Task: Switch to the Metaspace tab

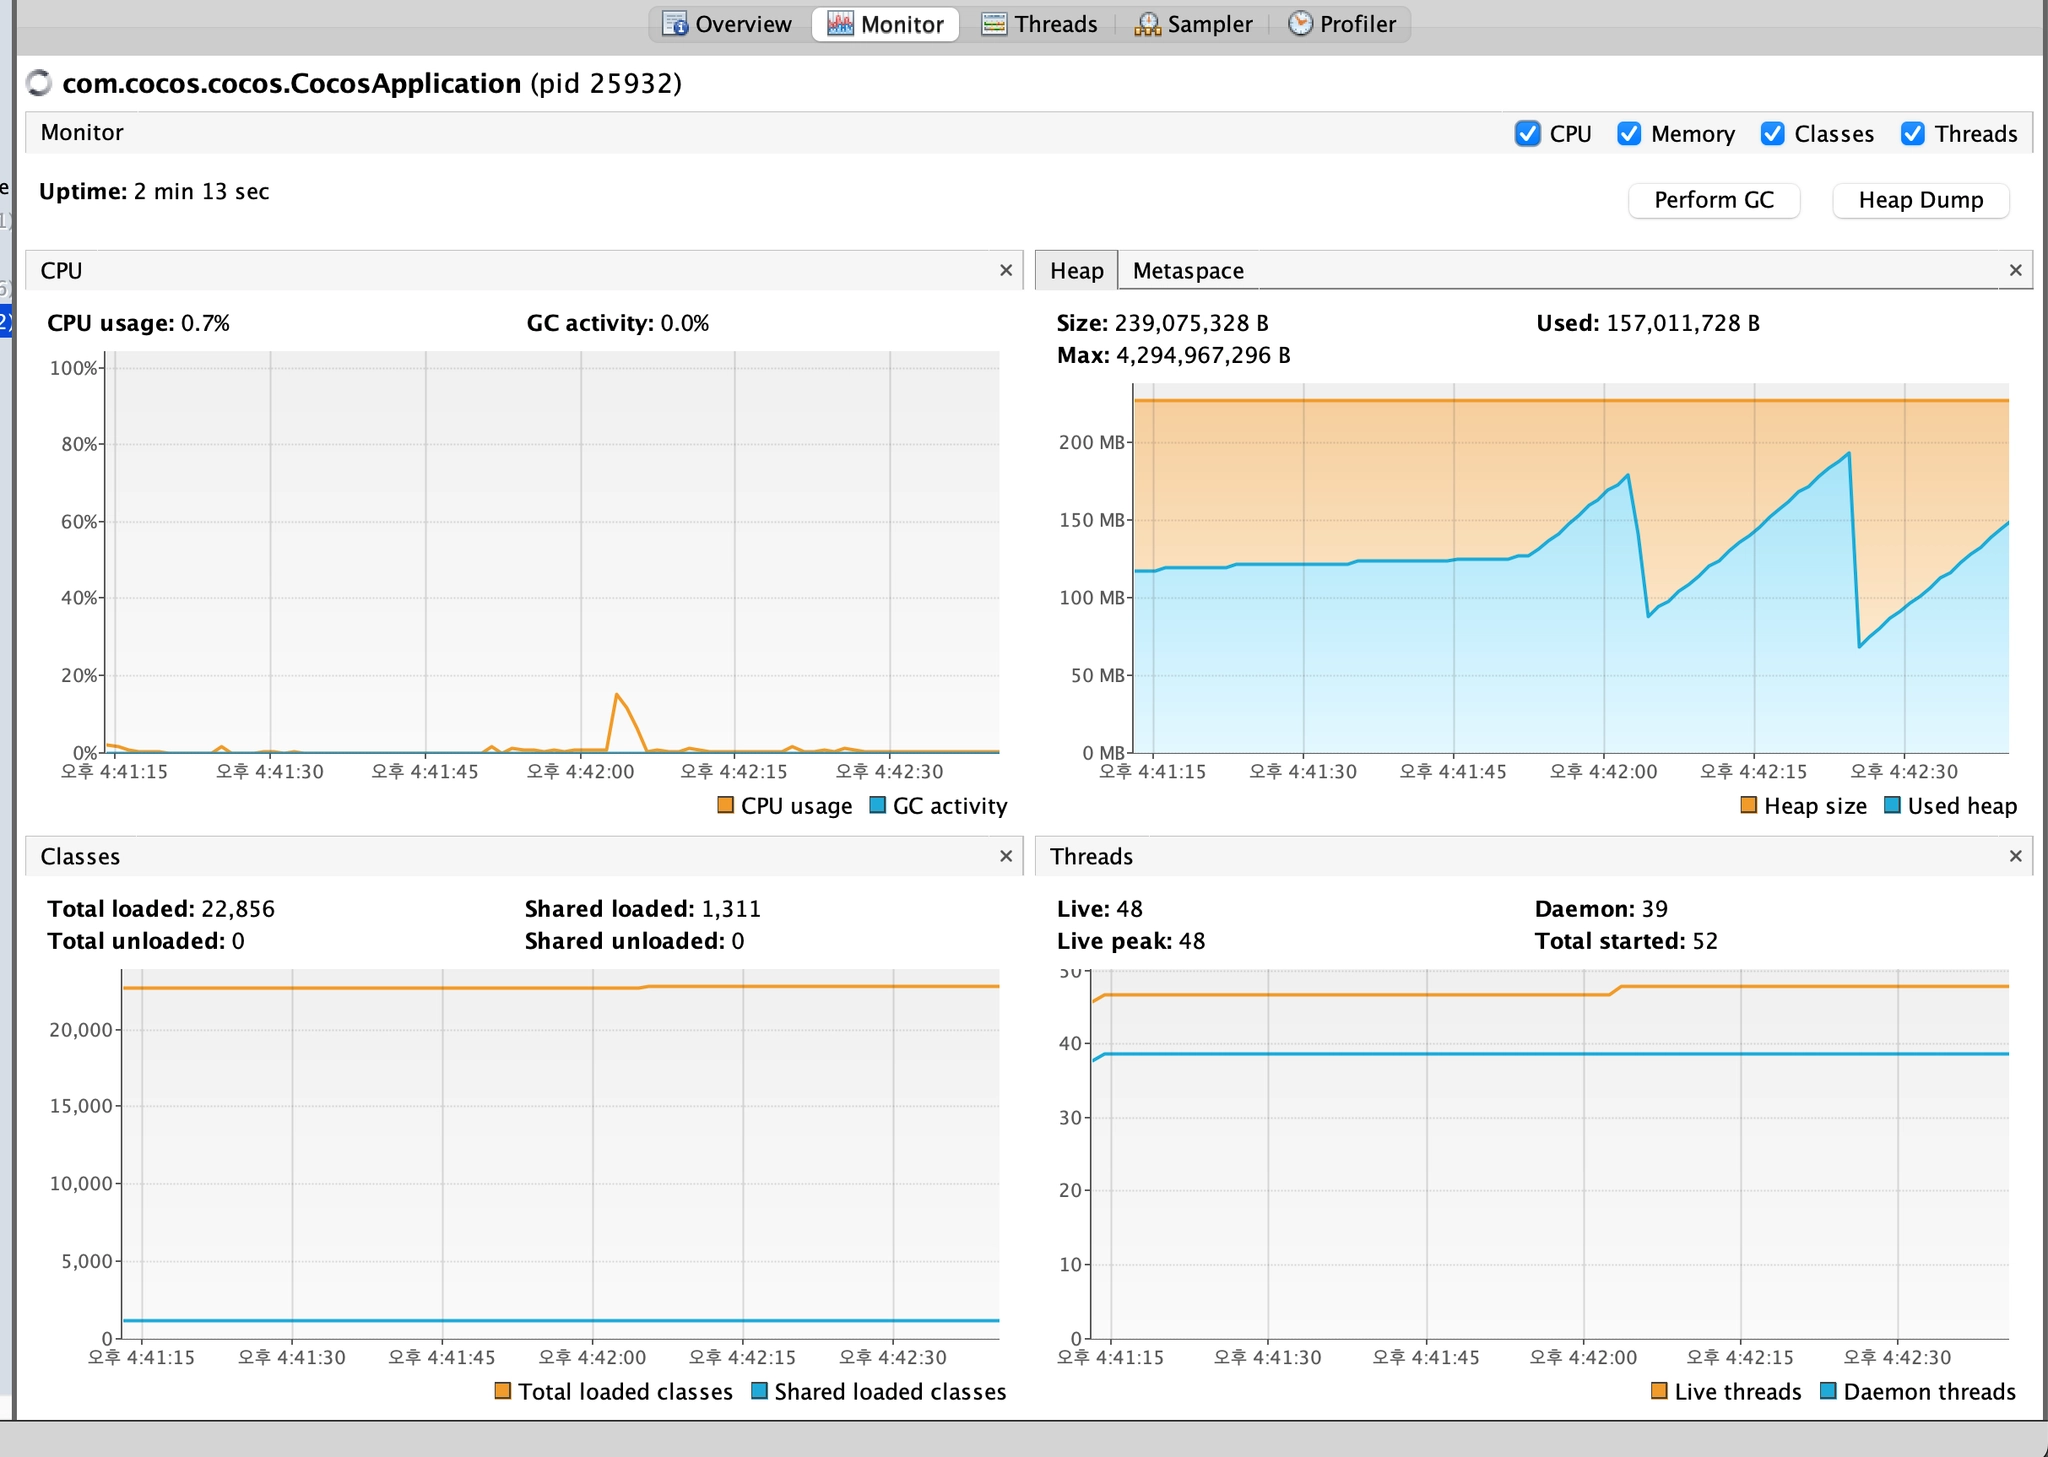Action: 1188,271
